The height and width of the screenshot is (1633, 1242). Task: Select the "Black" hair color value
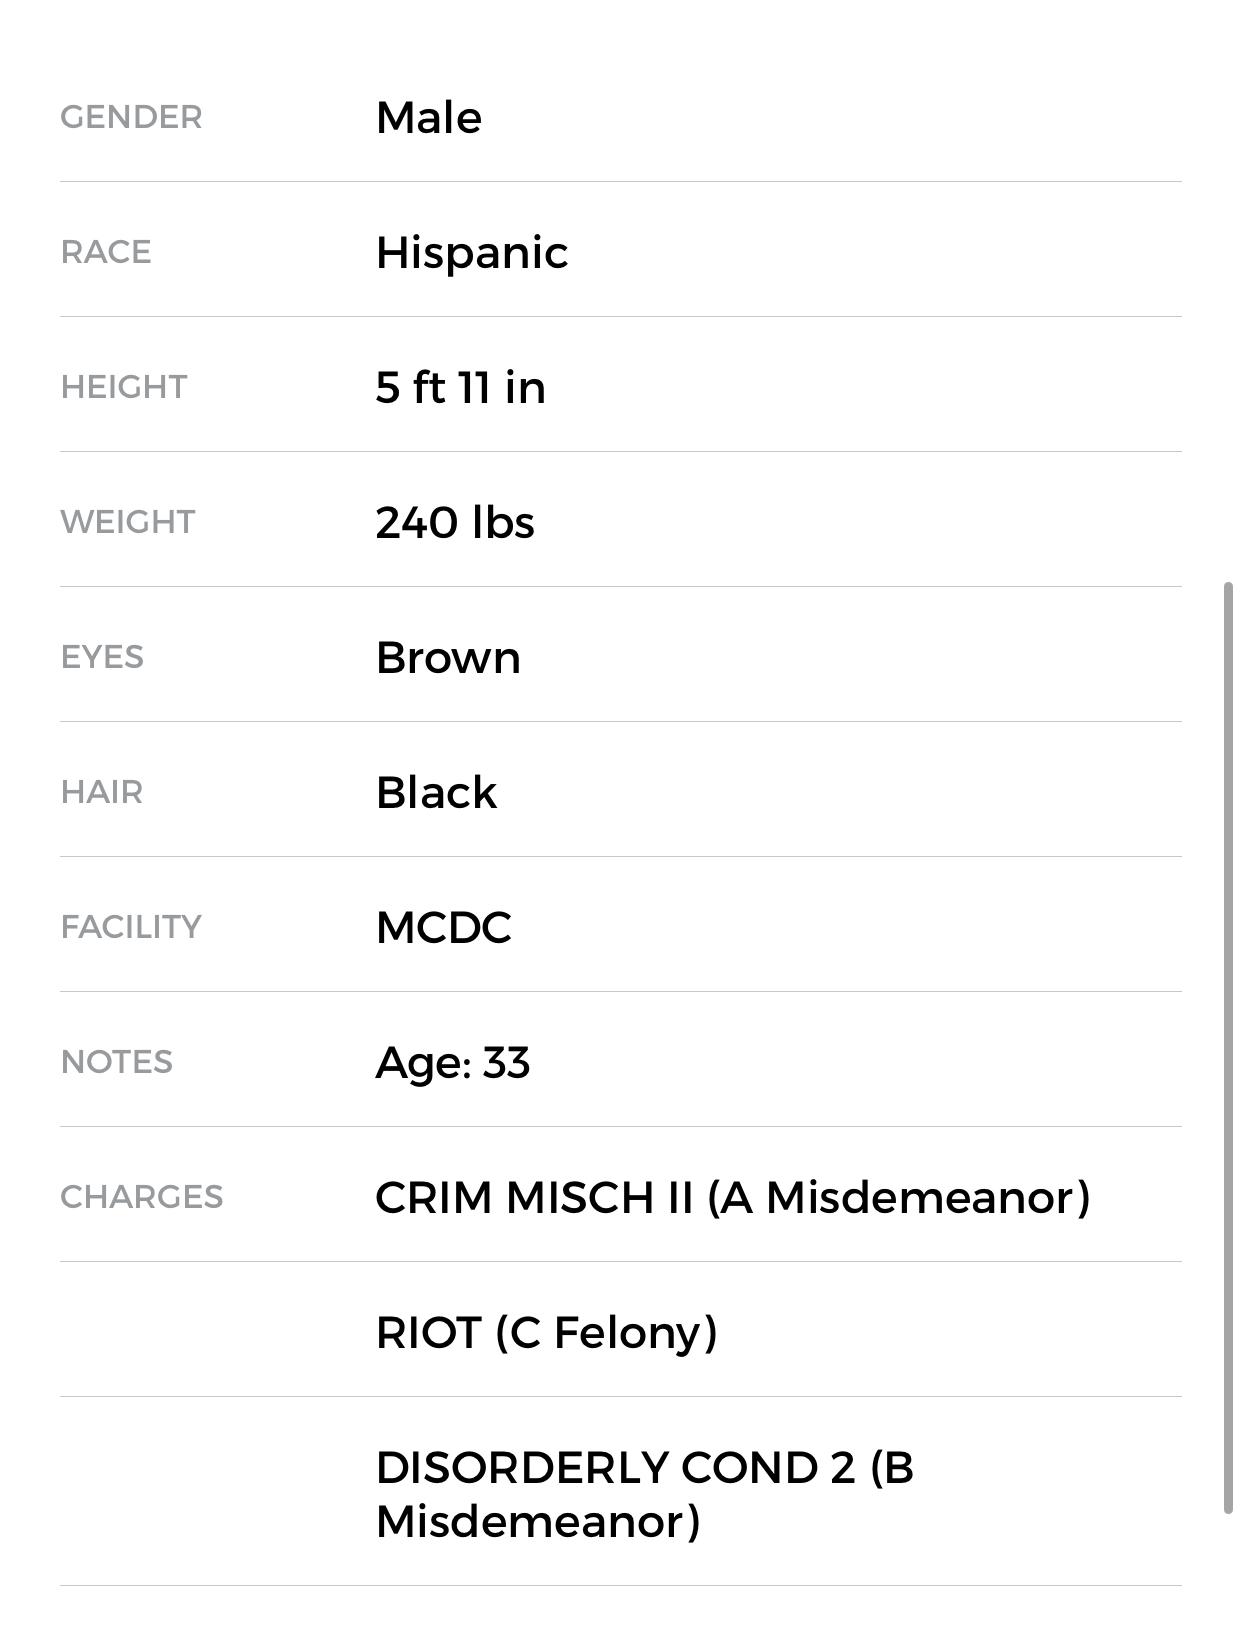pyautogui.click(x=436, y=792)
